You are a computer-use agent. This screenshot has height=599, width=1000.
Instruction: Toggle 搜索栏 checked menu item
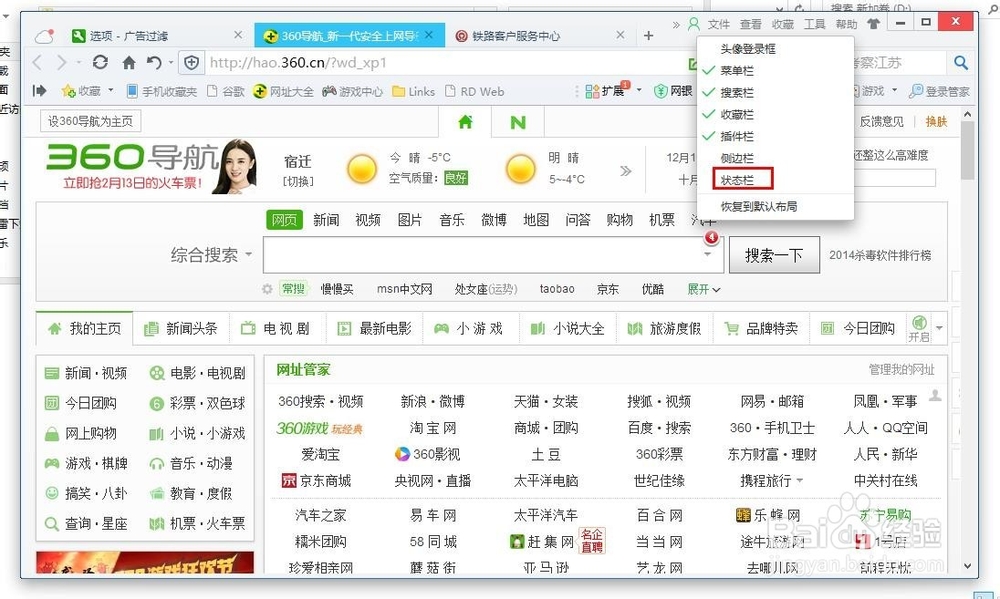coord(775,92)
